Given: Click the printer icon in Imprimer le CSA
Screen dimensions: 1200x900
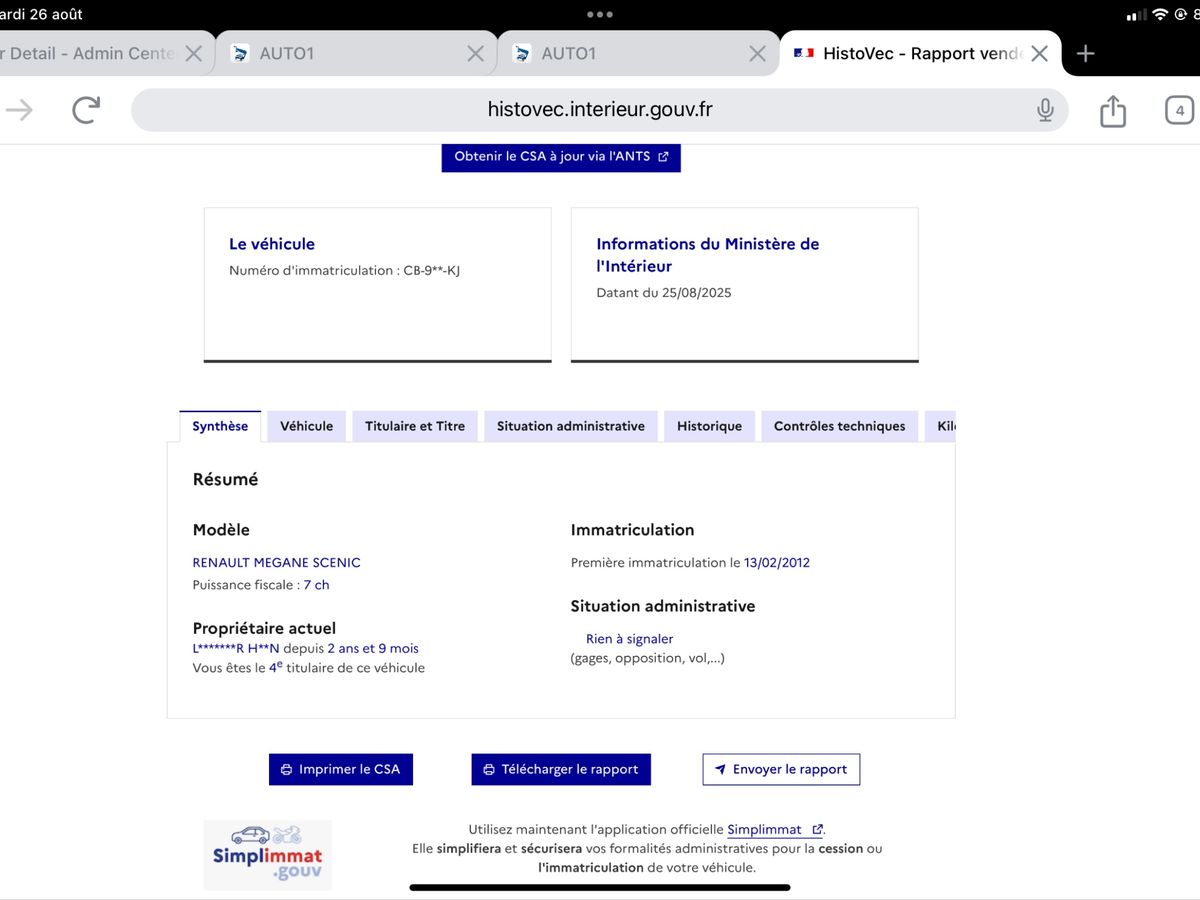Looking at the screenshot, I should tap(287, 770).
